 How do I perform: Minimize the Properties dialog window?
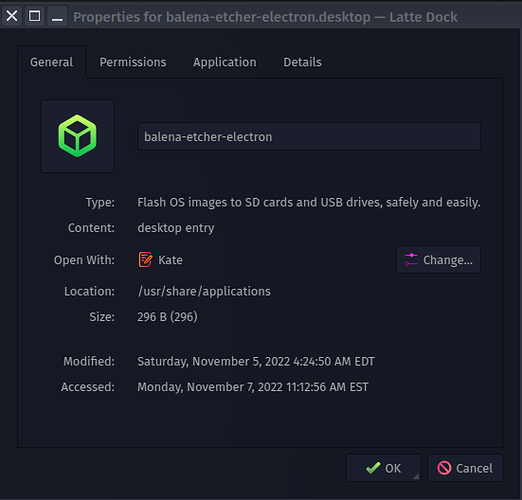pos(57,16)
